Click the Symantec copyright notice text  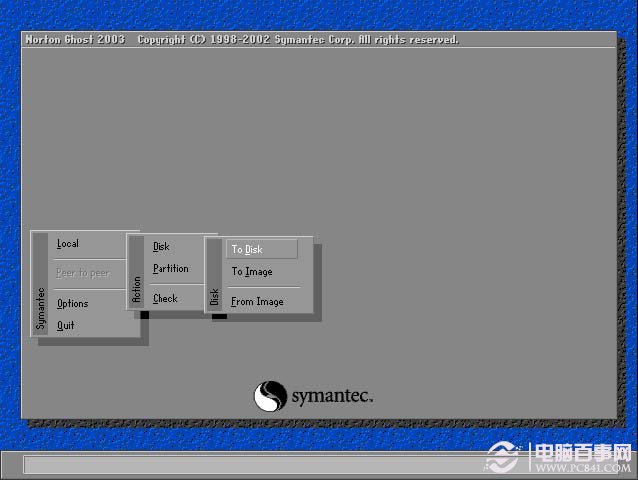(x=298, y=39)
